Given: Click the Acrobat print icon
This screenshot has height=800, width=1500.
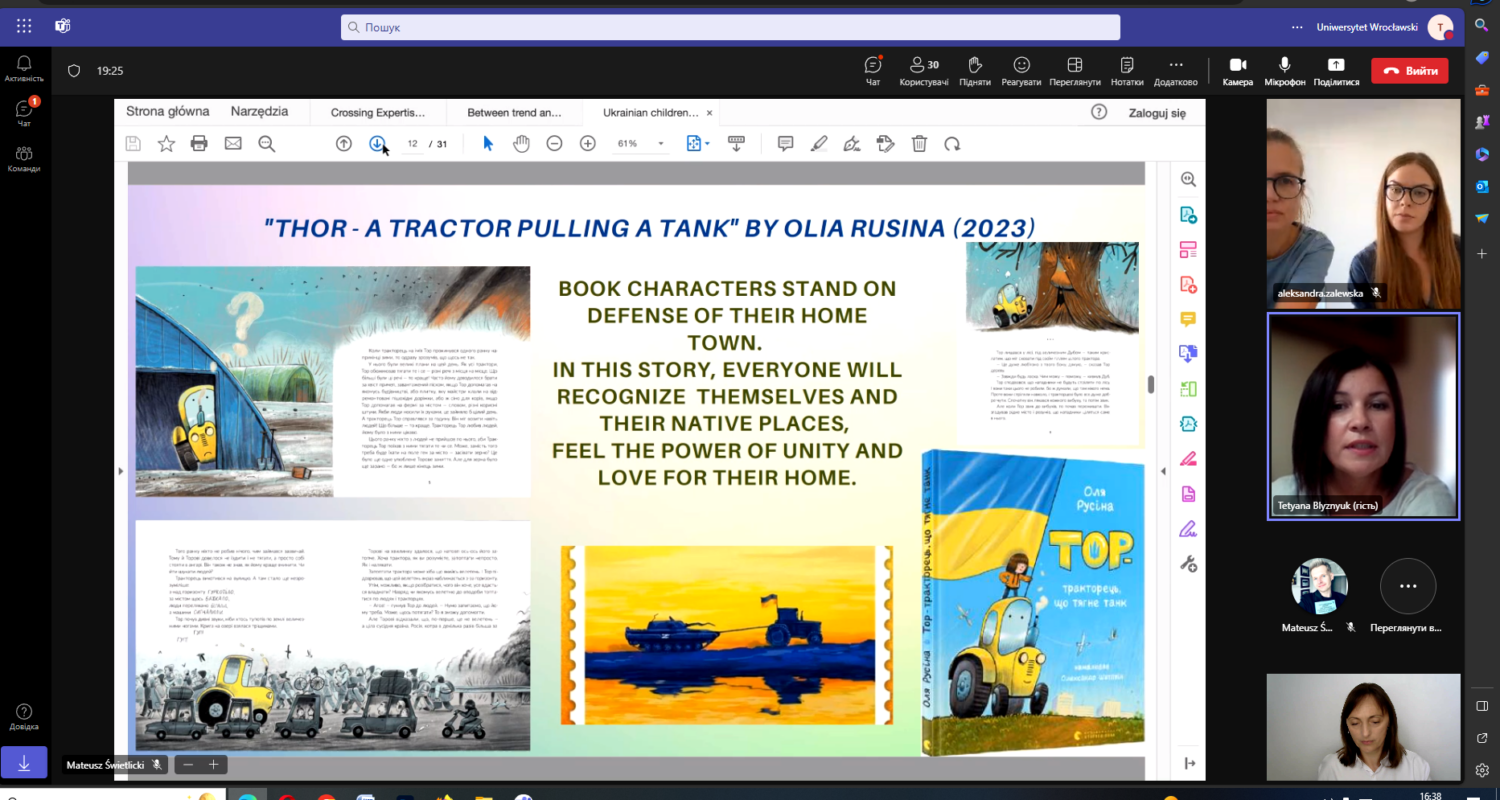Looking at the screenshot, I should coord(199,143).
